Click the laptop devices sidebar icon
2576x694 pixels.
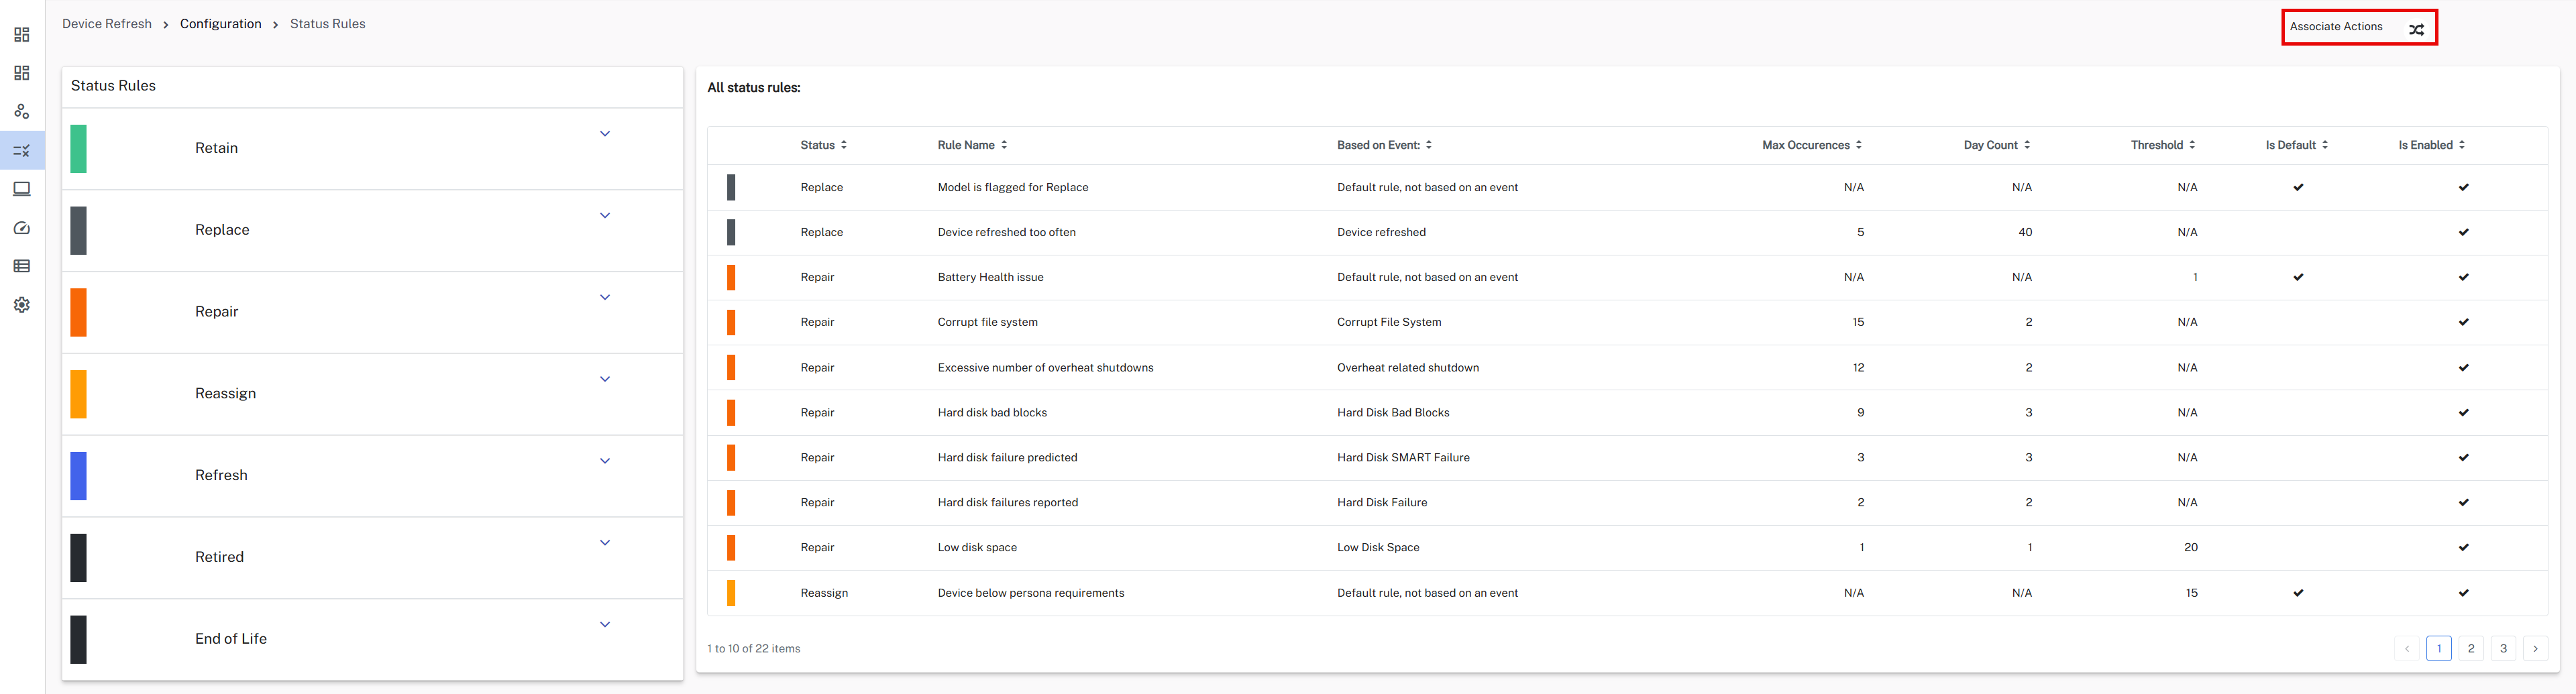pyautogui.click(x=22, y=189)
